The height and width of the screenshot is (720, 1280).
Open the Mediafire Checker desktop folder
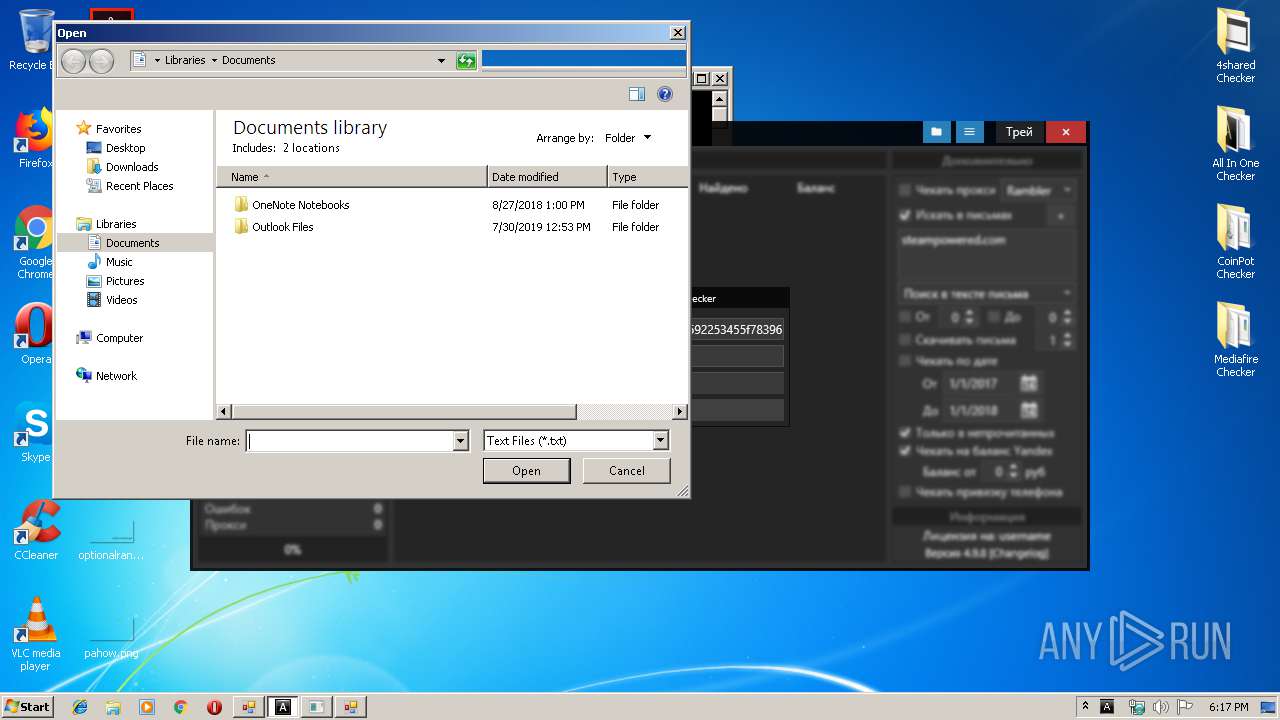[x=1235, y=339]
